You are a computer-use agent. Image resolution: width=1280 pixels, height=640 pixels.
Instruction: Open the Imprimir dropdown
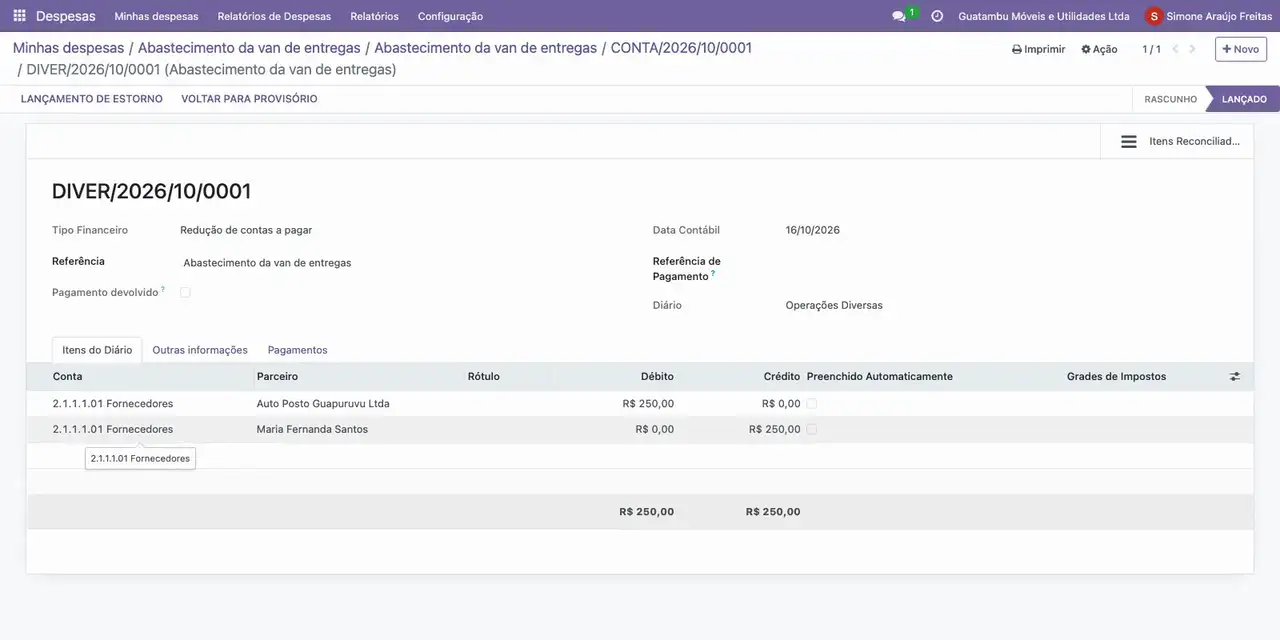(1038, 49)
